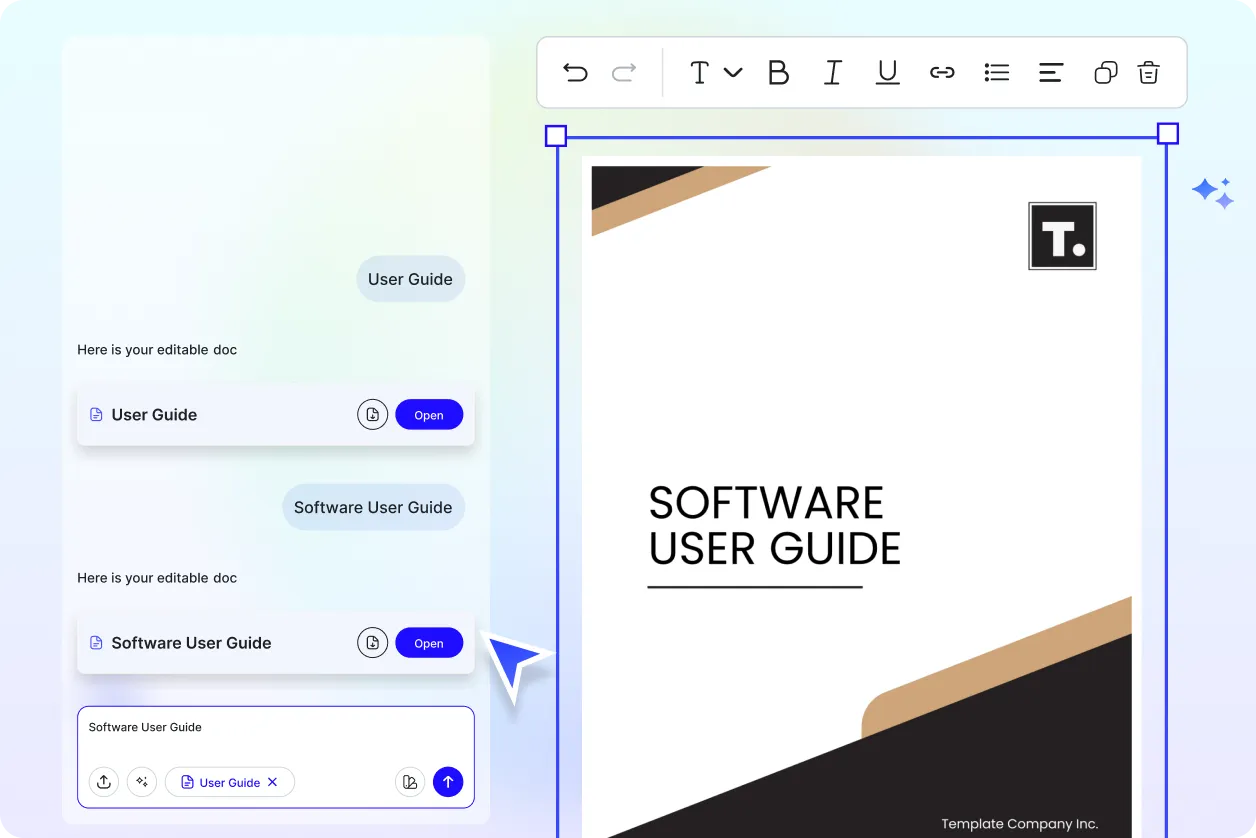Click the SOFTWARE USER GUIDE title on the page

[775, 526]
